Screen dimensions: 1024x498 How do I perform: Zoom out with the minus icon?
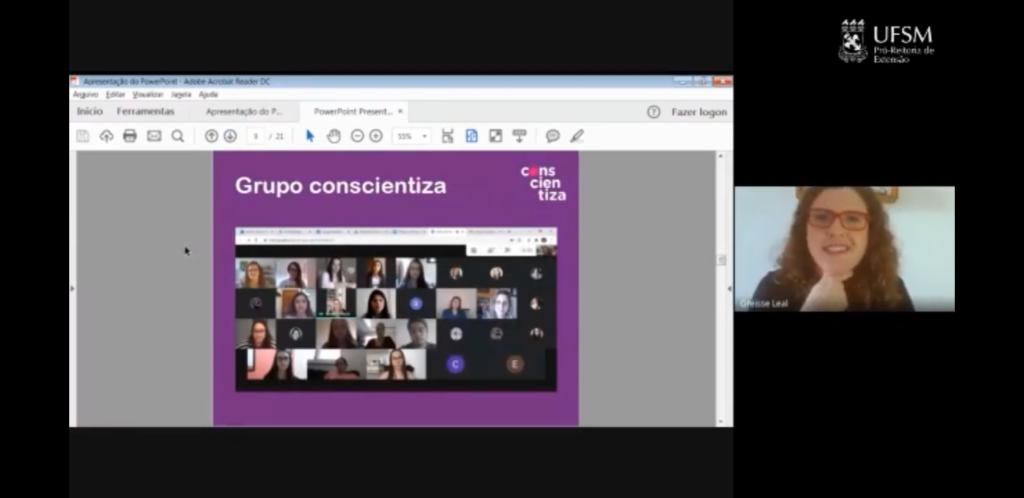point(357,136)
